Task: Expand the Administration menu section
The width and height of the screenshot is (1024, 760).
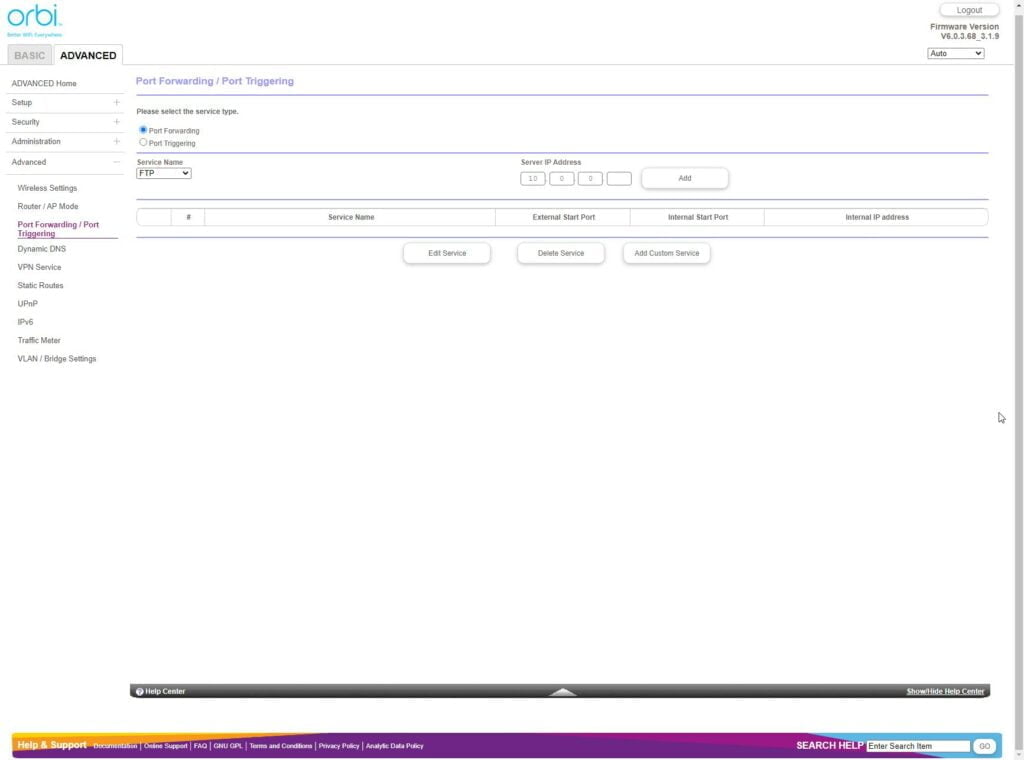Action: [116, 141]
